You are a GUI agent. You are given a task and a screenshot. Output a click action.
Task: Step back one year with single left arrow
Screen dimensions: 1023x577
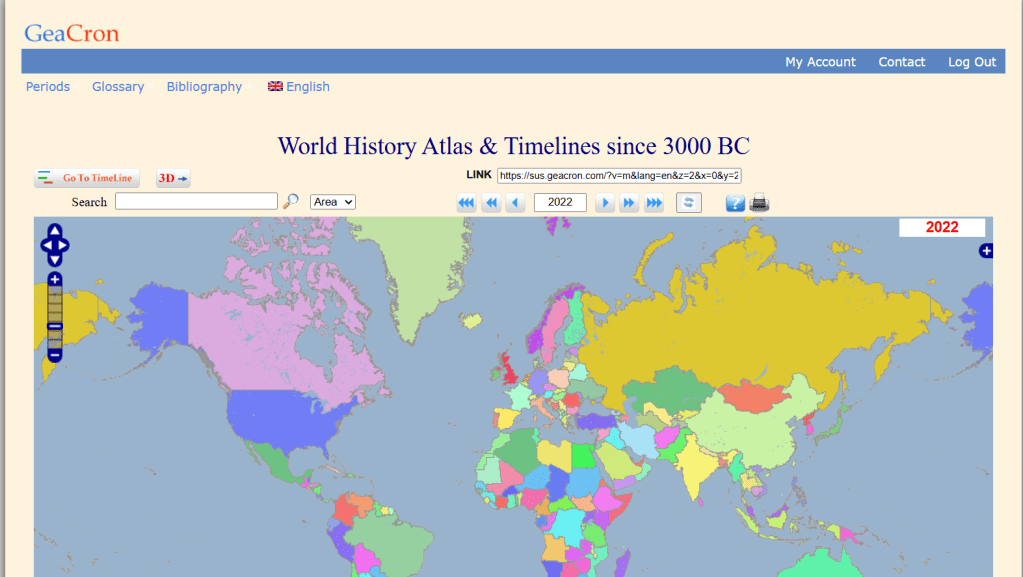516,203
